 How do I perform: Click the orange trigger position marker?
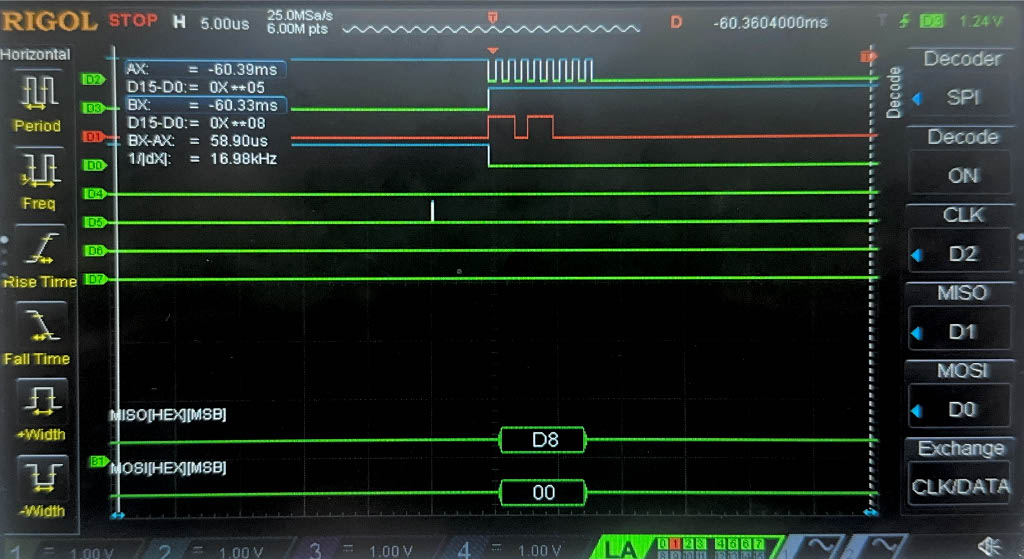pyautogui.click(x=491, y=18)
